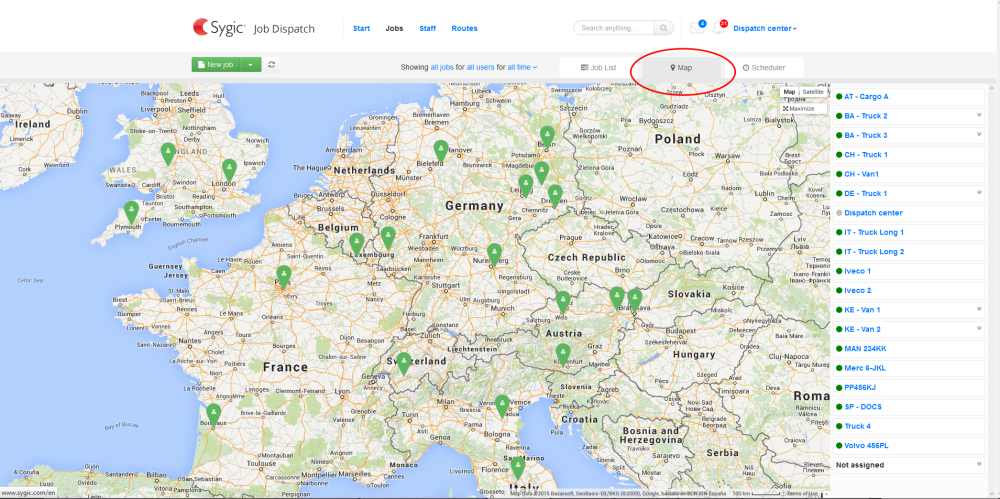The image size is (1000, 499).
Task: Click the map marker over London
Action: [x=230, y=170]
